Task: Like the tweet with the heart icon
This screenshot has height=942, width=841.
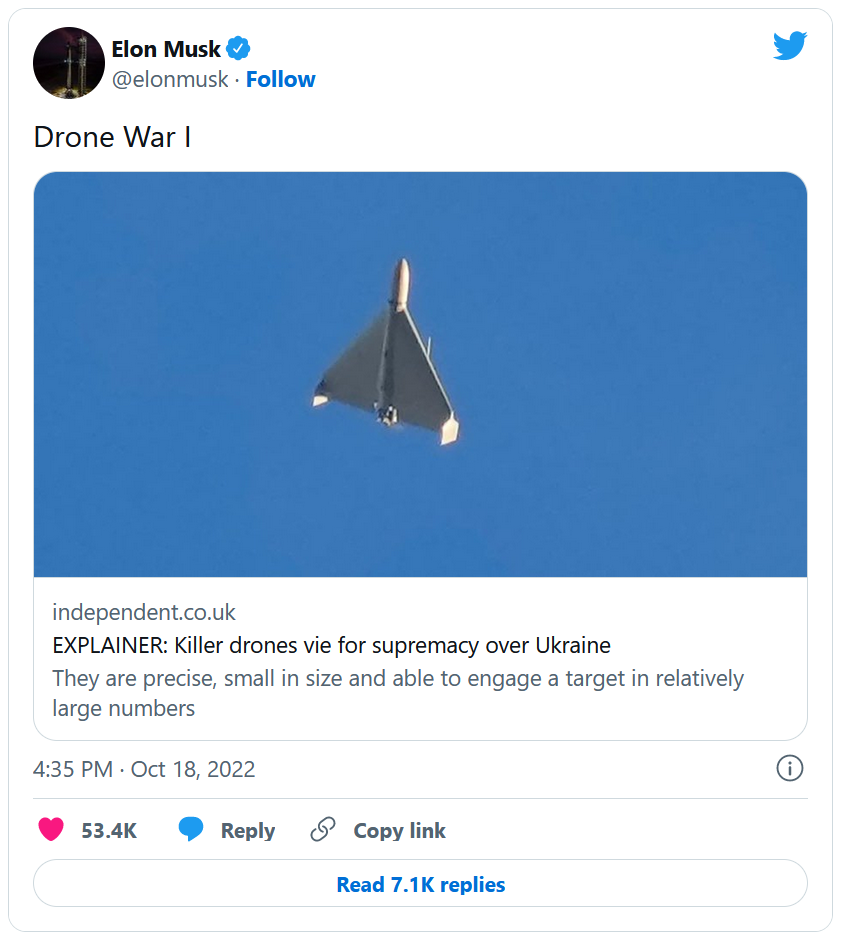Action: [x=51, y=830]
